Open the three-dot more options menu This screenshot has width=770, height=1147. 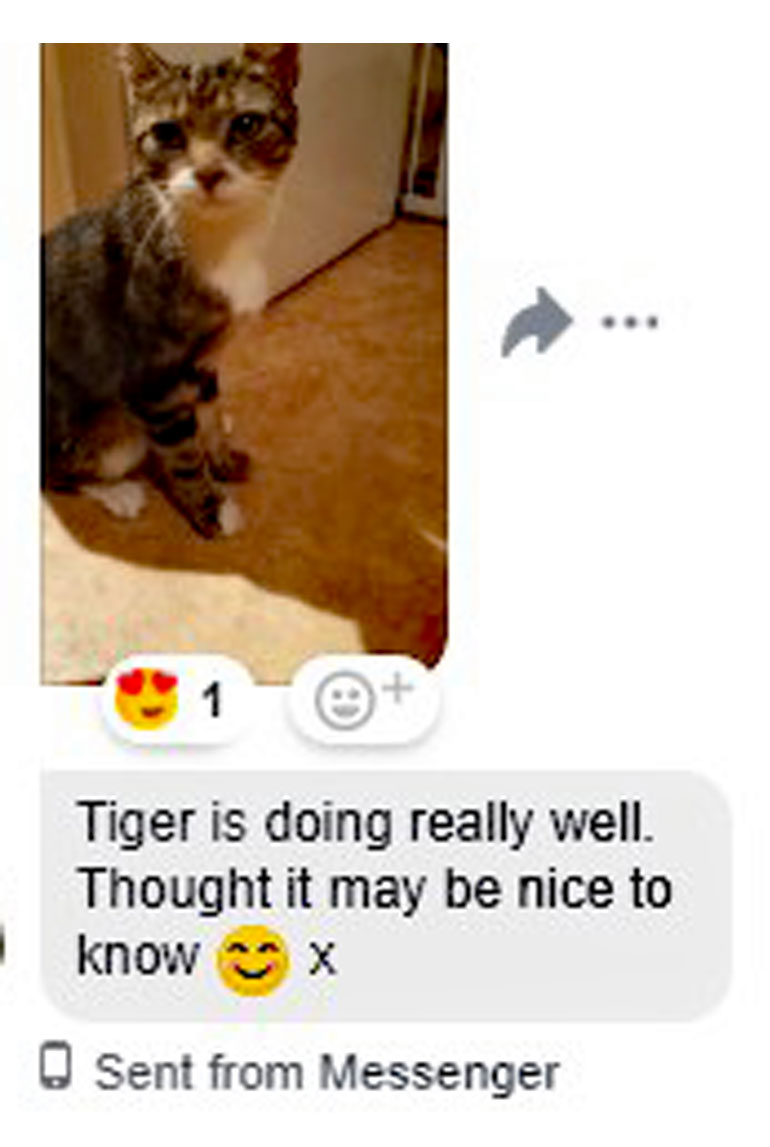(x=630, y=321)
